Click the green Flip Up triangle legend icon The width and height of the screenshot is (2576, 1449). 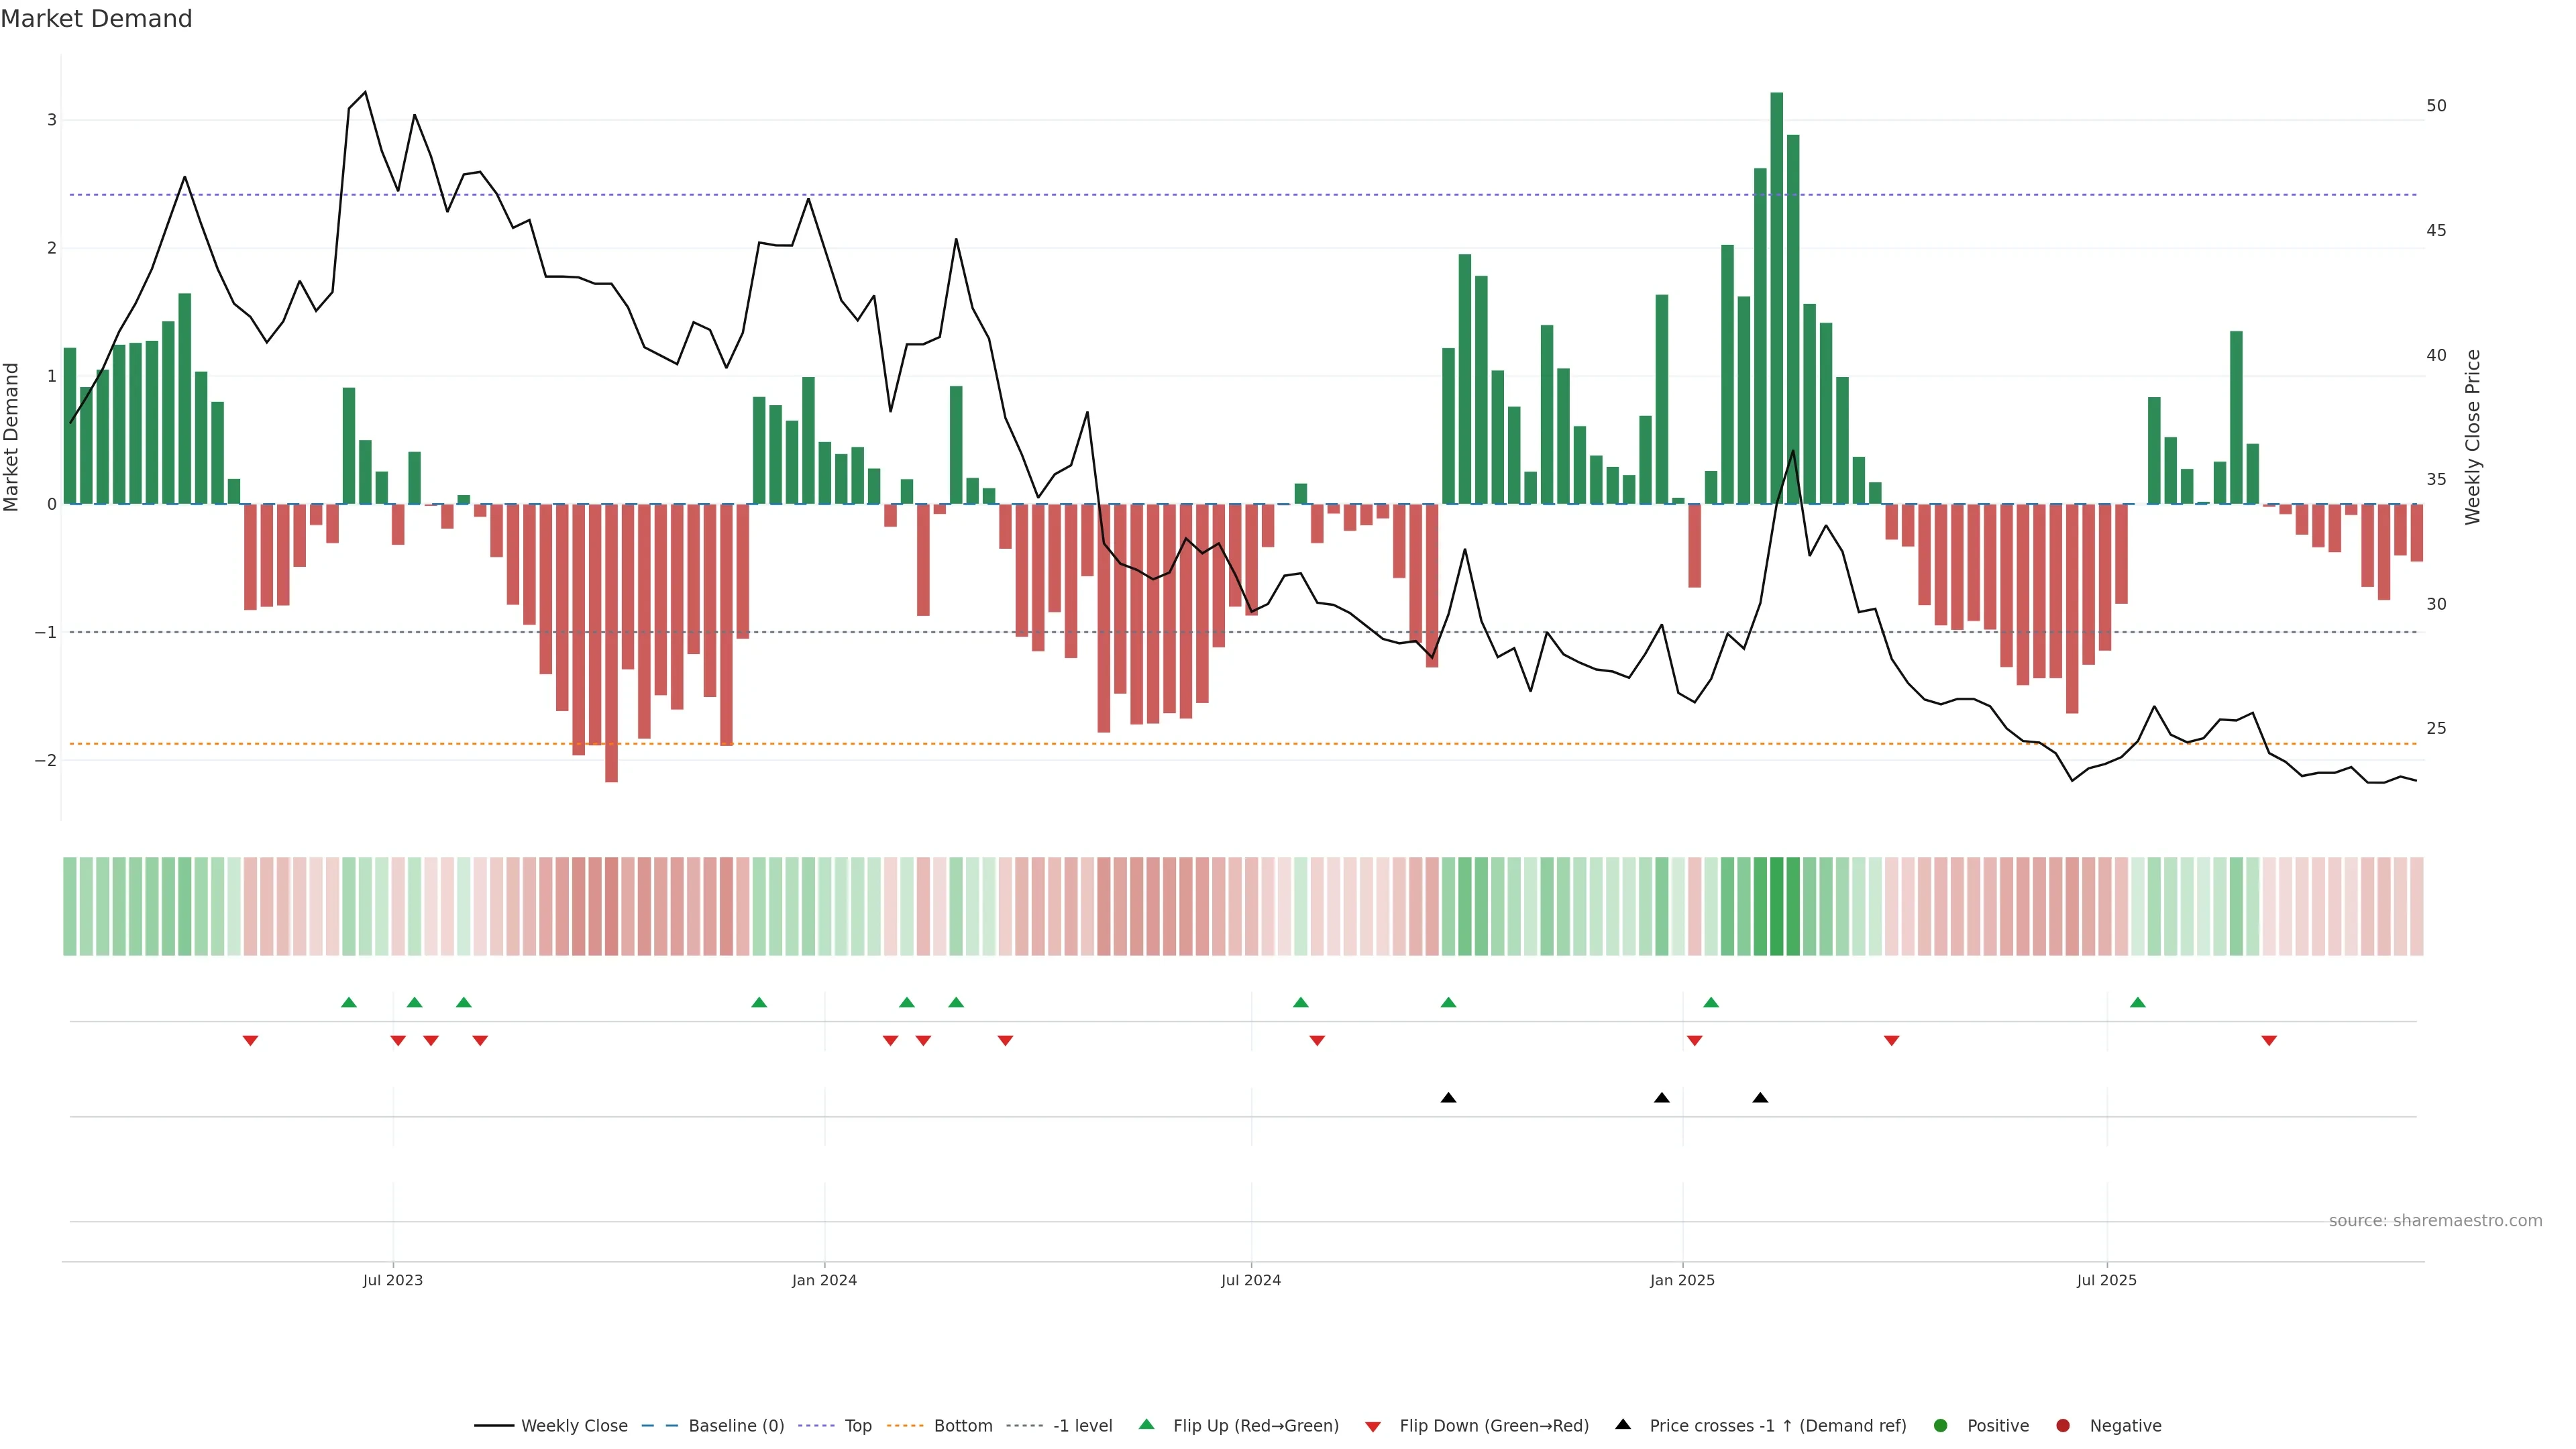(x=1147, y=1425)
